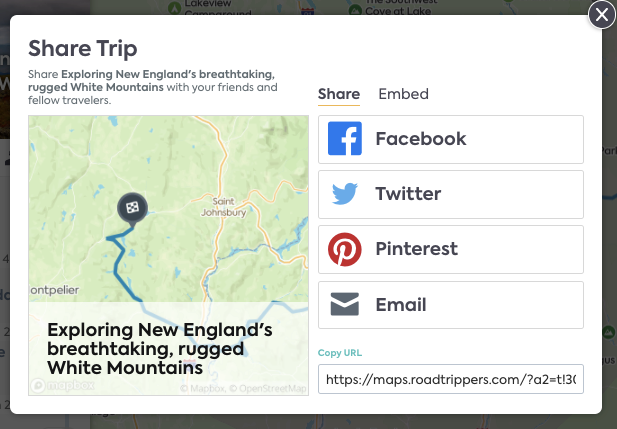Click the mapbox logo on map preview
617x429 pixels.
coord(63,385)
